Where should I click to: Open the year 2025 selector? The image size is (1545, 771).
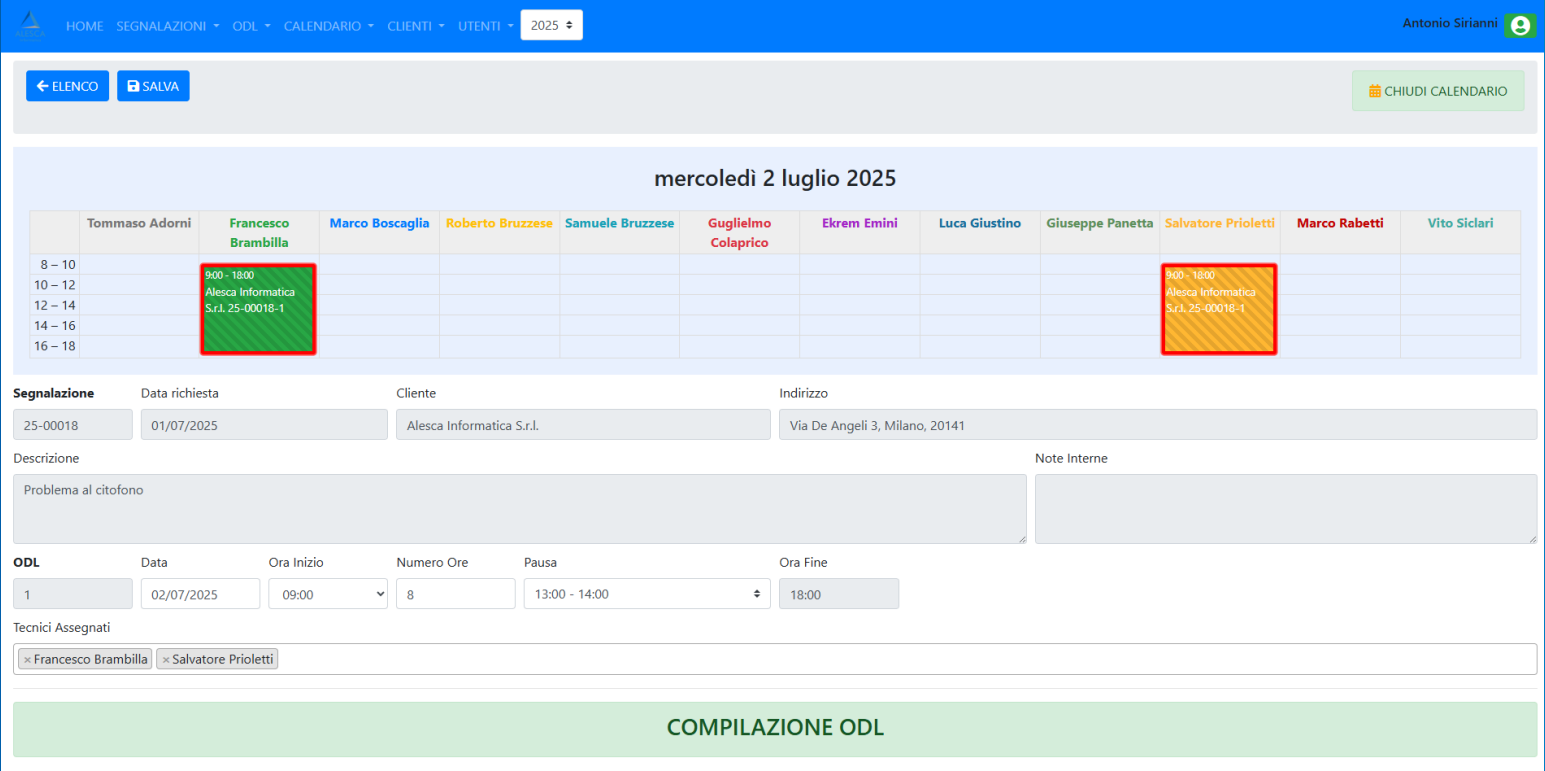[x=551, y=26]
